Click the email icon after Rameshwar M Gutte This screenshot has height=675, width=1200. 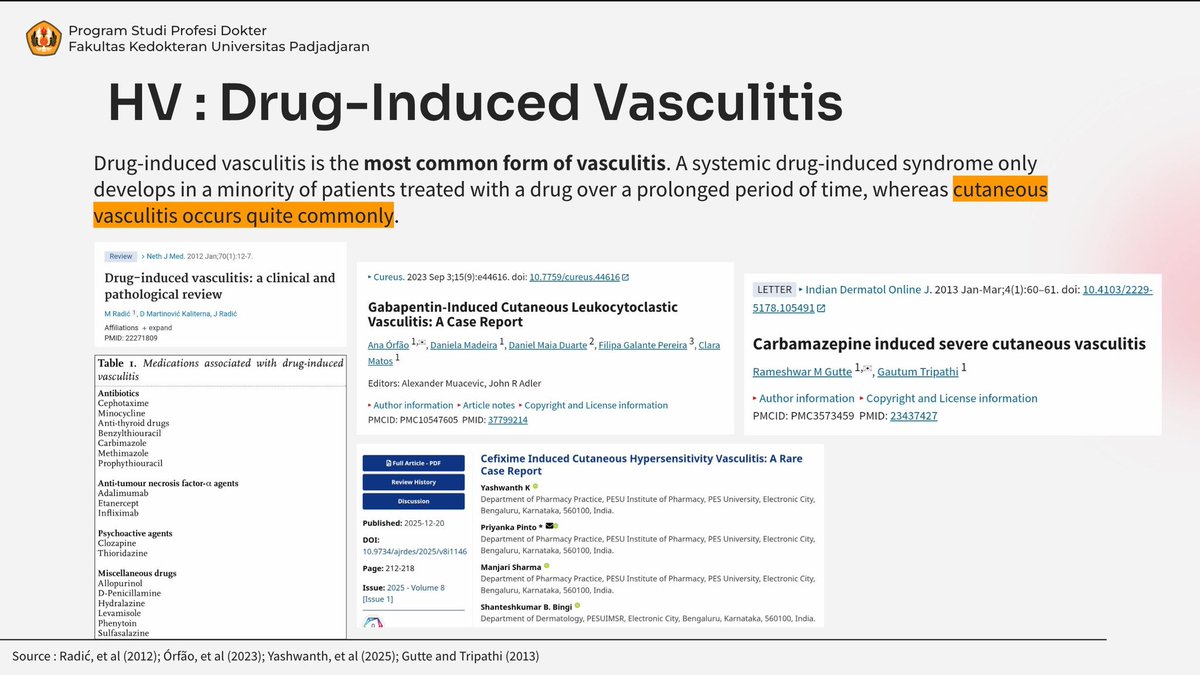[x=867, y=370]
